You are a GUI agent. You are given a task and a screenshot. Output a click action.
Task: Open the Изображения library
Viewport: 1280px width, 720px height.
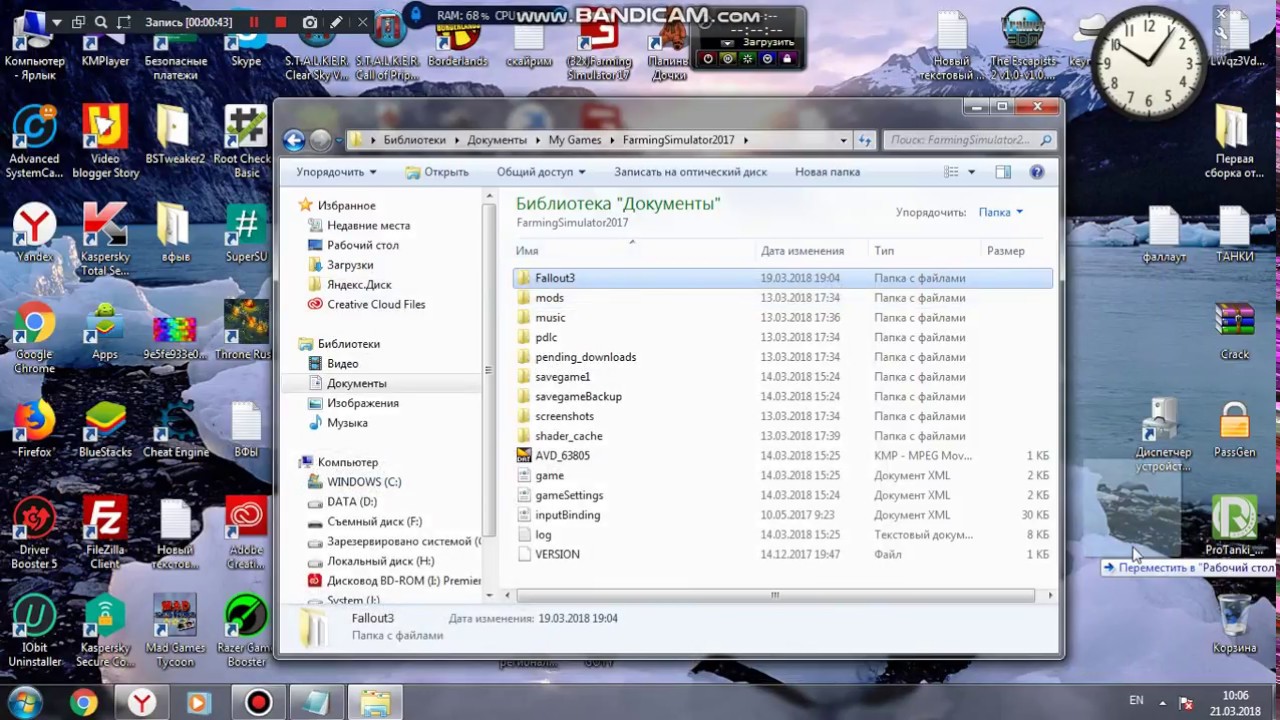[x=362, y=403]
